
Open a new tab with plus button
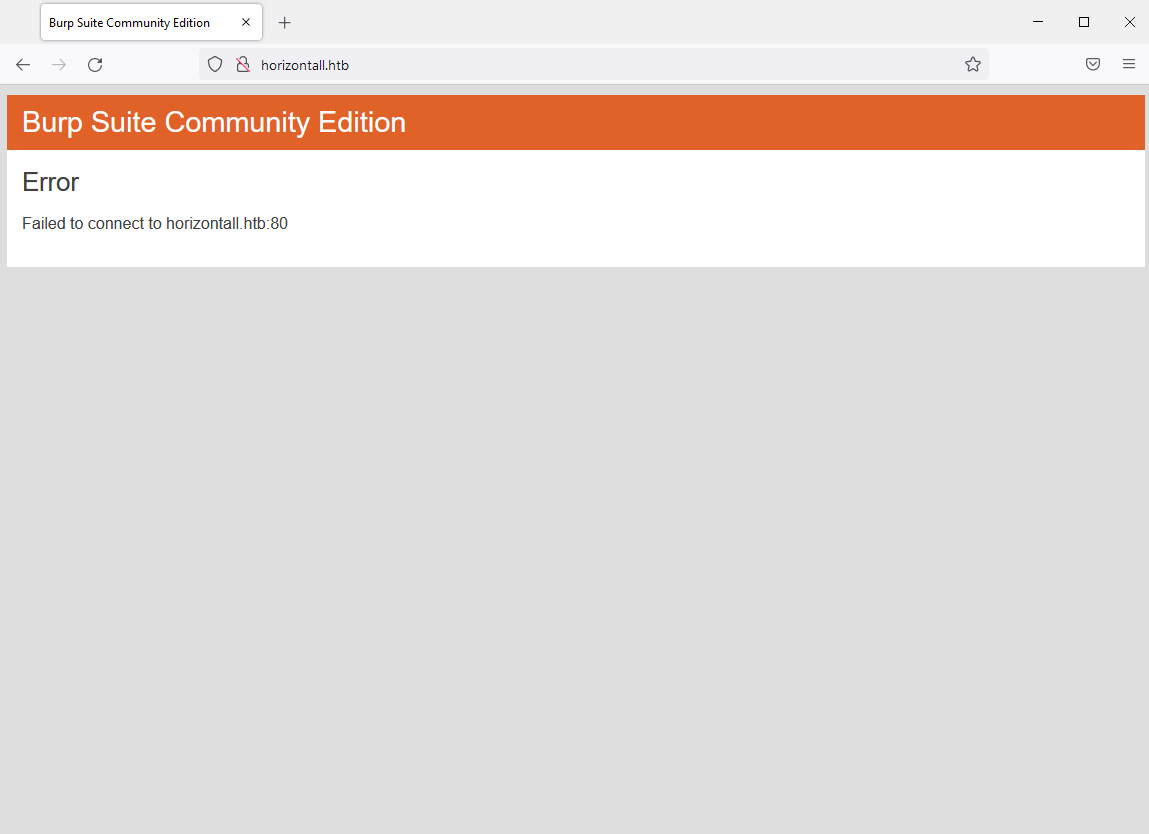point(285,22)
